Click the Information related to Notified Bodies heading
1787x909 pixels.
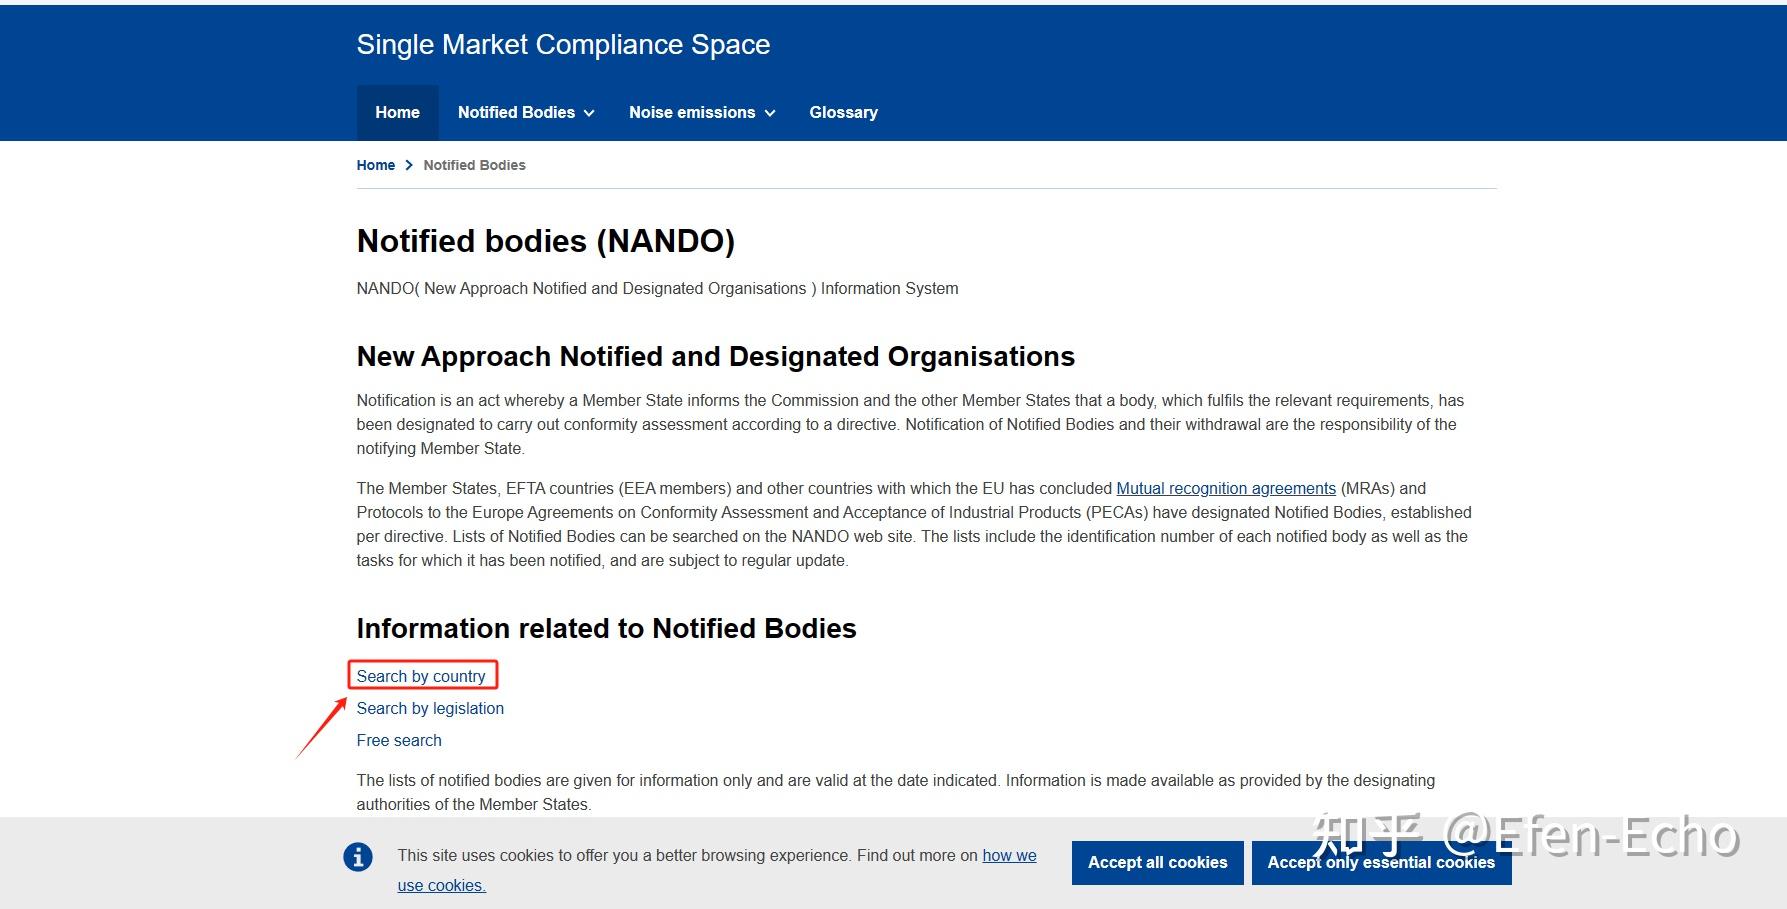click(606, 628)
